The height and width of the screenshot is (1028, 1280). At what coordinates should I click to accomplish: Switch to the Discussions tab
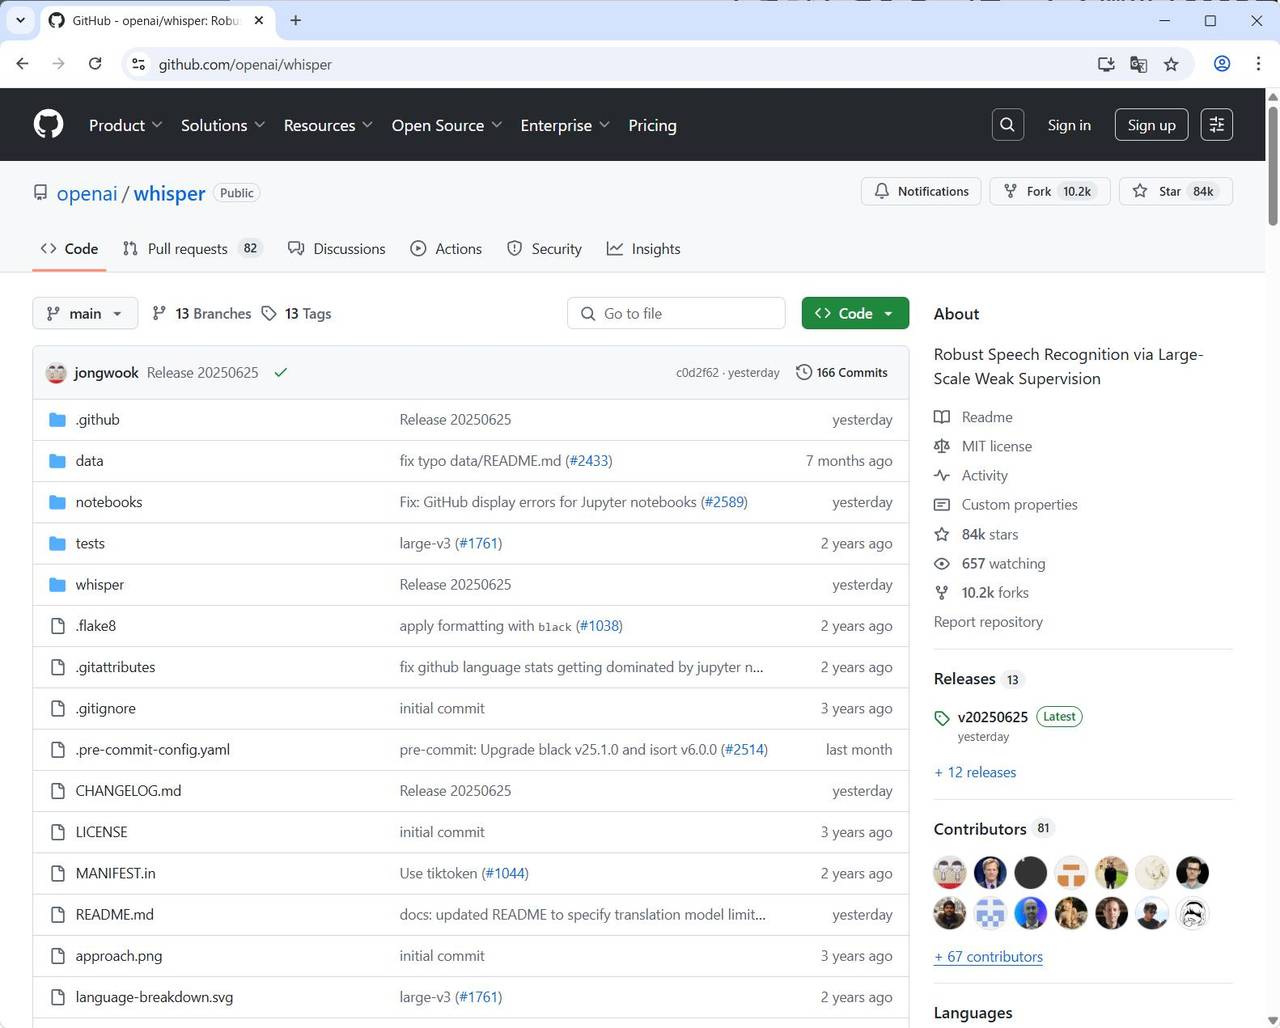(x=337, y=248)
